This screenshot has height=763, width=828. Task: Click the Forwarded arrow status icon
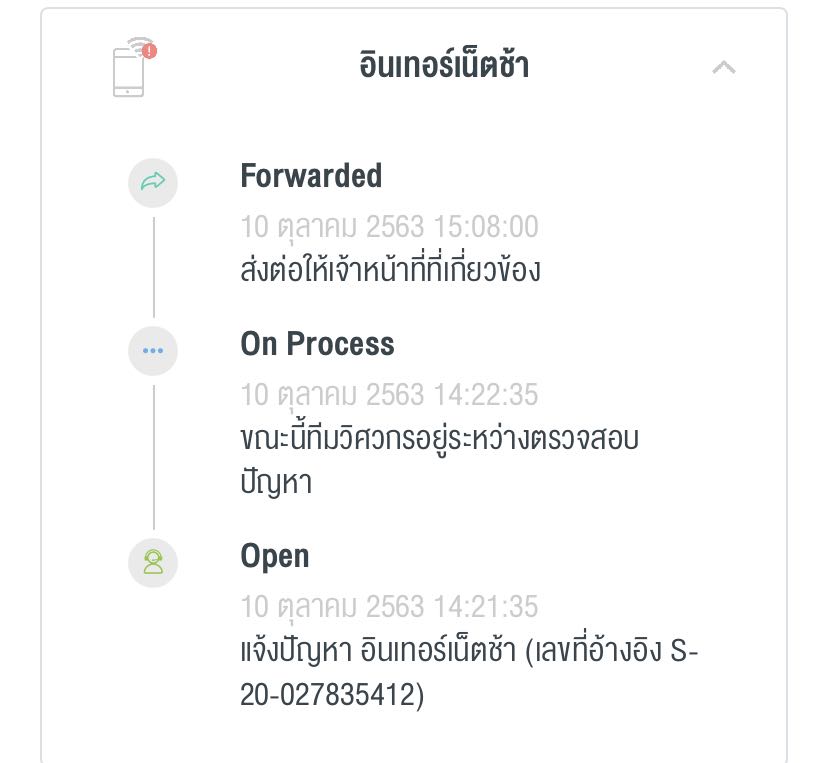[153, 183]
